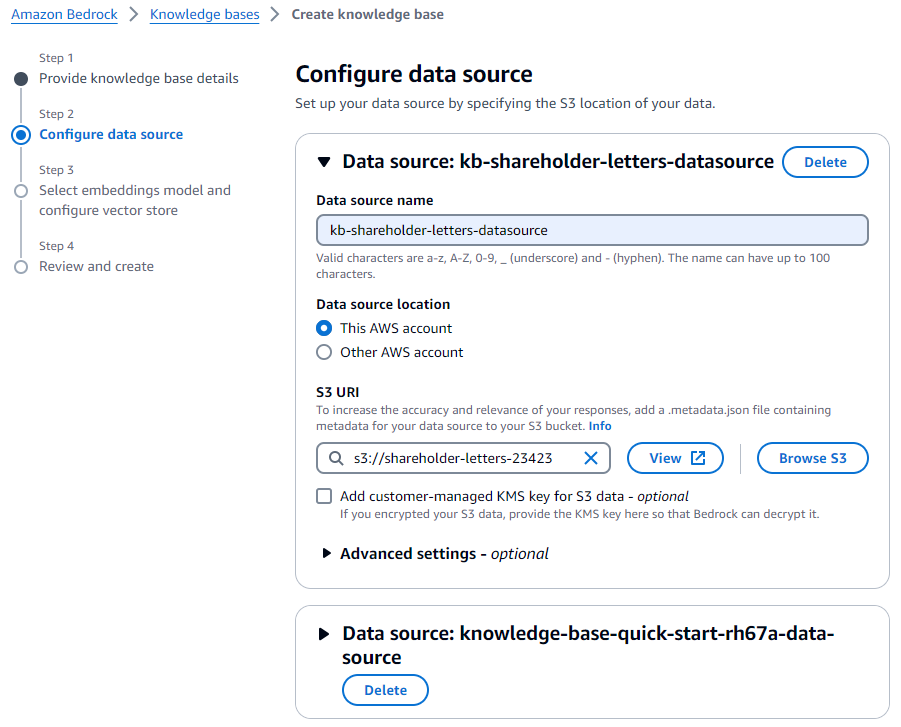Delete the knowledge-base-quick-start-rh67a data source
901x727 pixels.
point(385,690)
